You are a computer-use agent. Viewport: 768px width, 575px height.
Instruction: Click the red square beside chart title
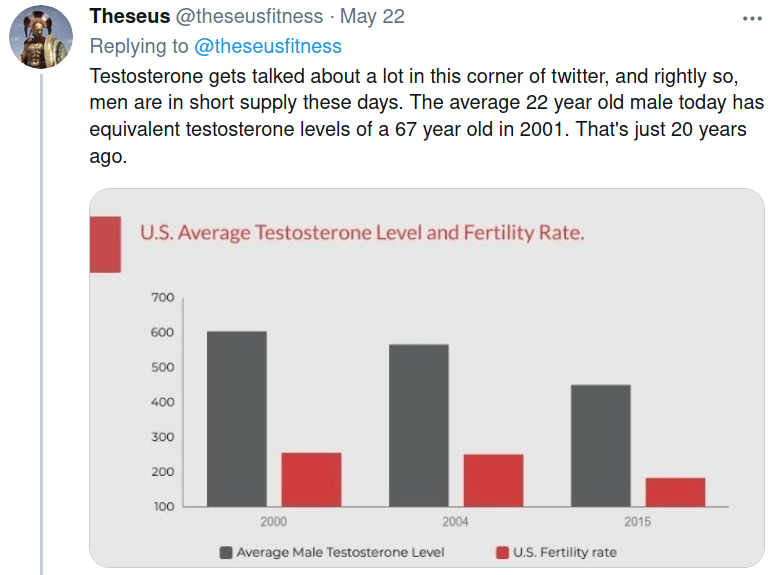[x=105, y=244]
